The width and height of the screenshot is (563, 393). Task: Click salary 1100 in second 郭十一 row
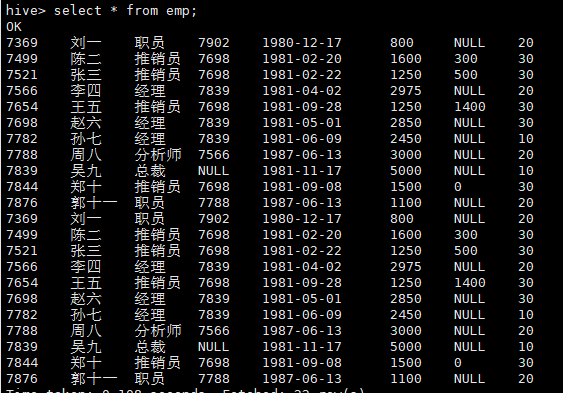pyautogui.click(x=406, y=379)
